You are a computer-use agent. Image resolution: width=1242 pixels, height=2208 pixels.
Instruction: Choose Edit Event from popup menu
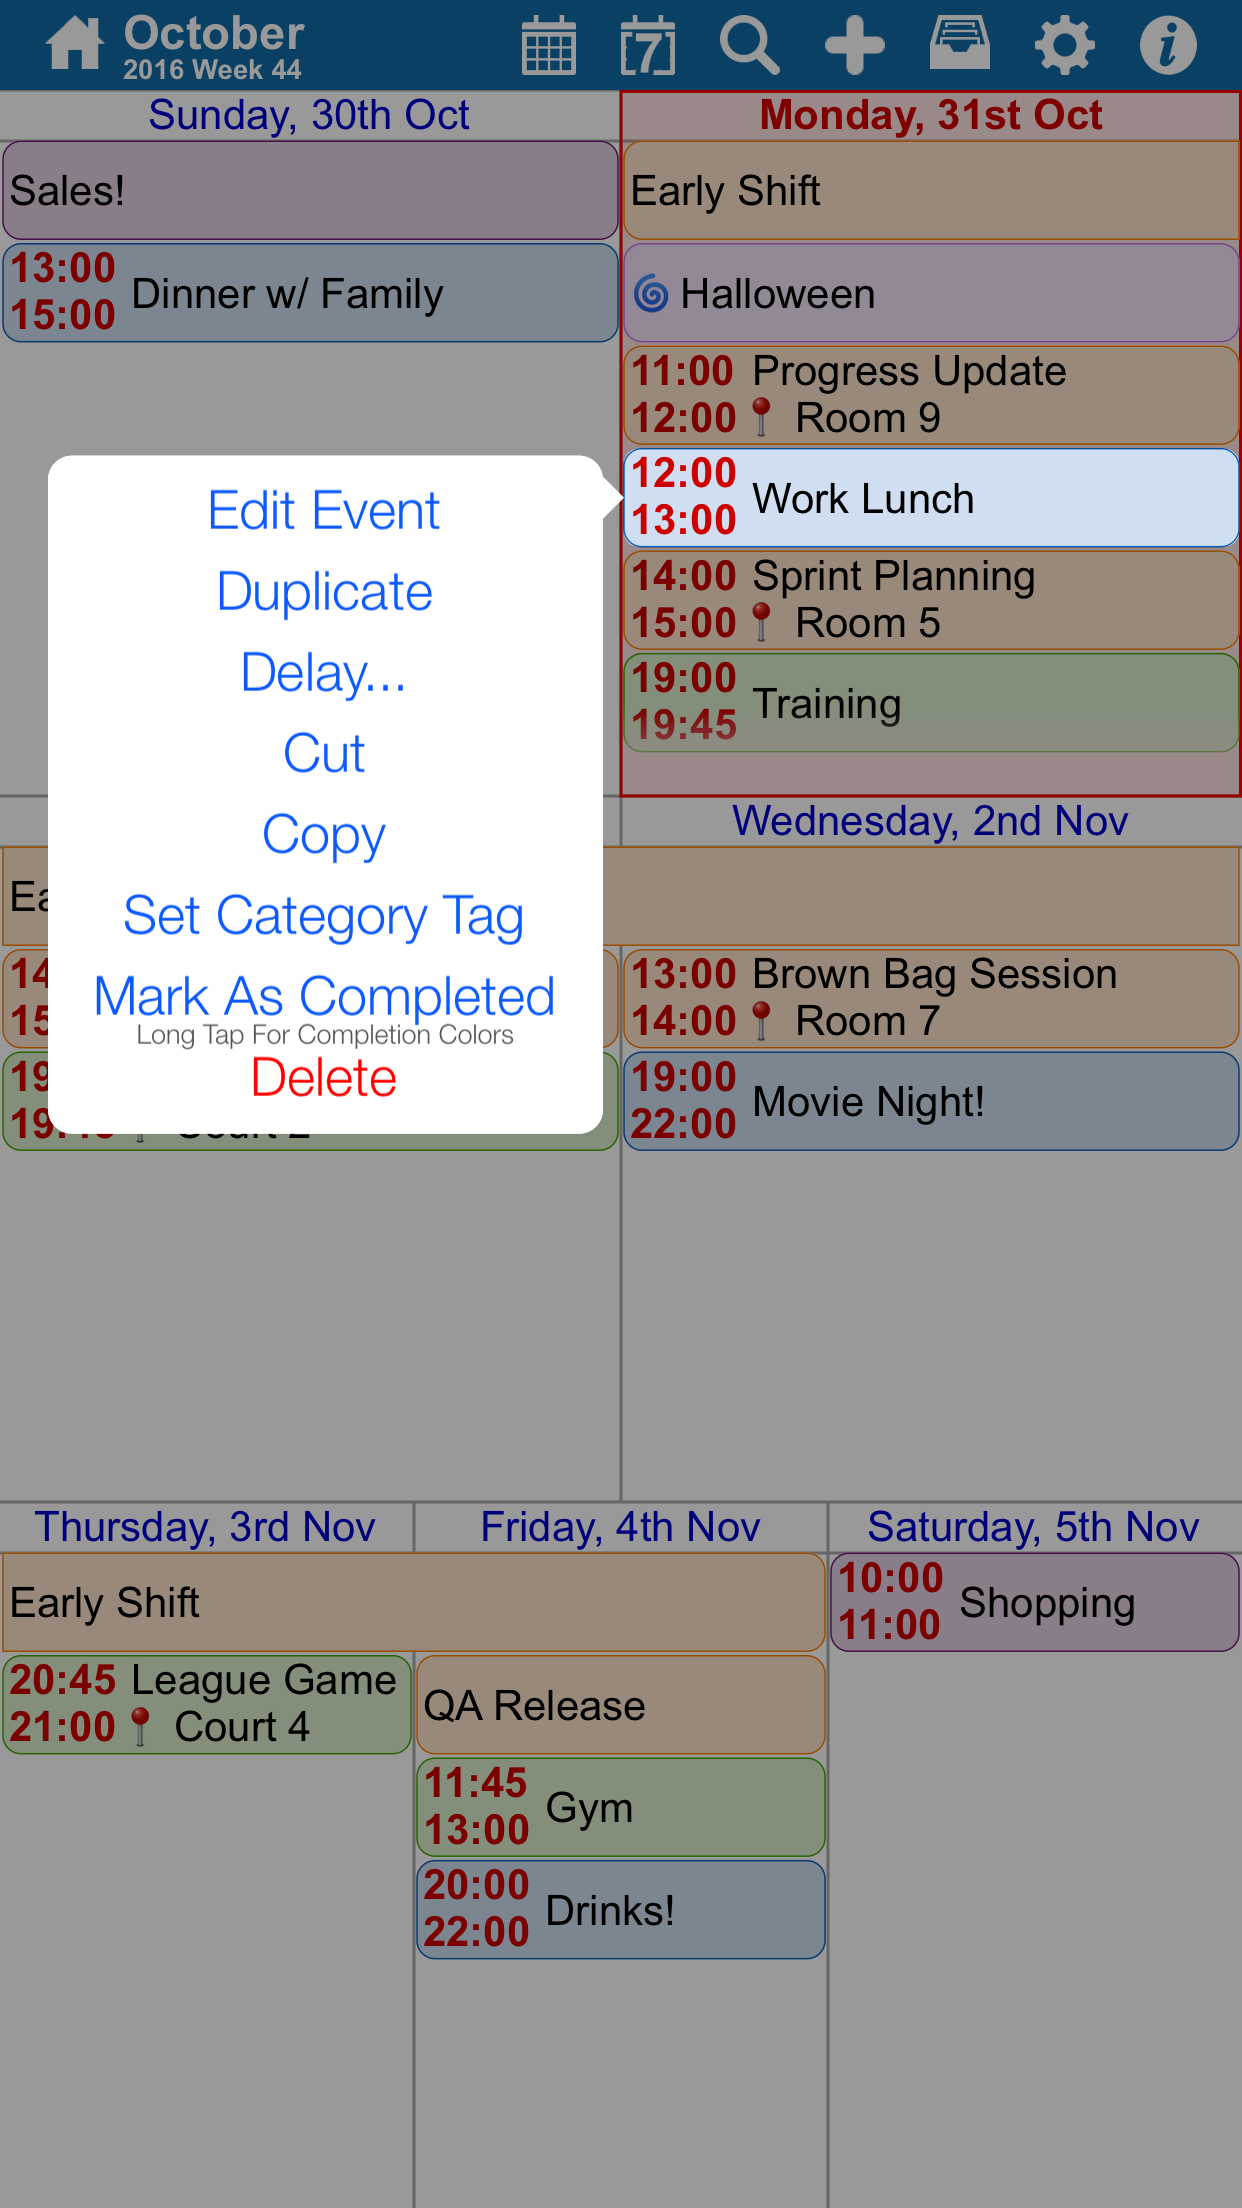(x=324, y=511)
